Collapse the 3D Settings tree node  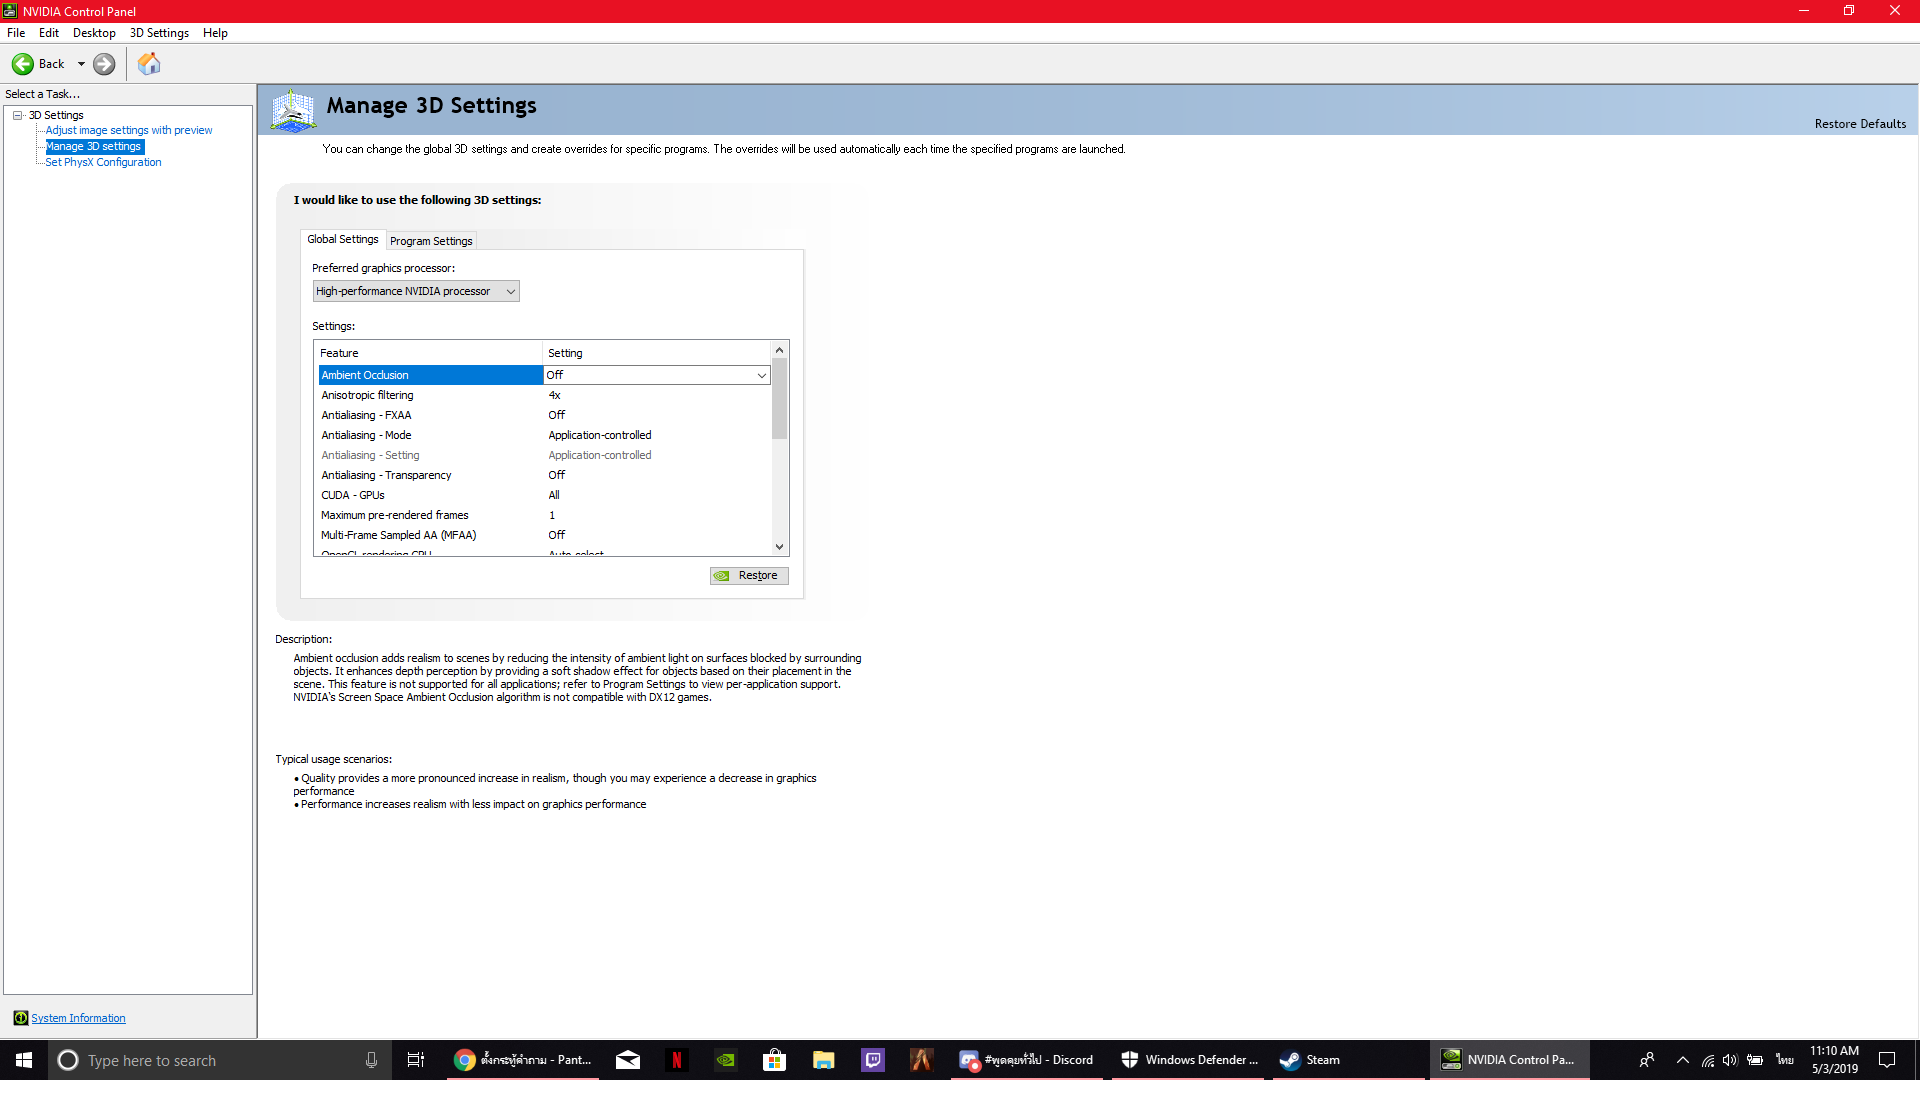click(18, 115)
